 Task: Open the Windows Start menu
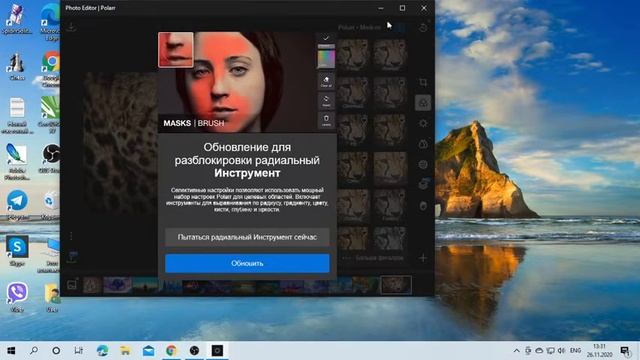point(11,351)
